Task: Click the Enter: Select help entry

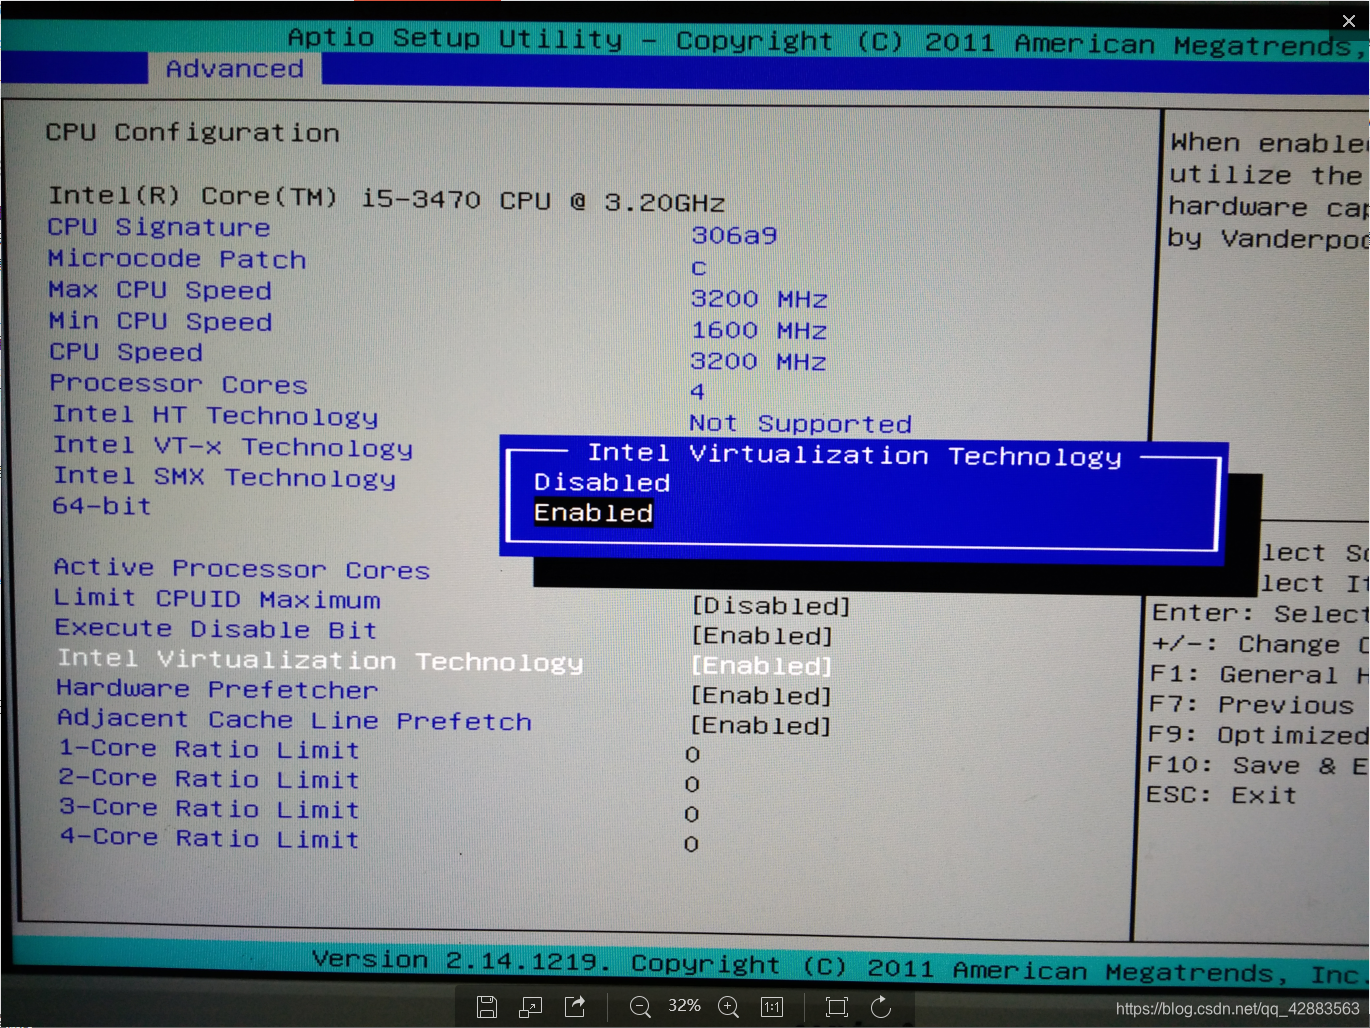Action: coord(1260,614)
